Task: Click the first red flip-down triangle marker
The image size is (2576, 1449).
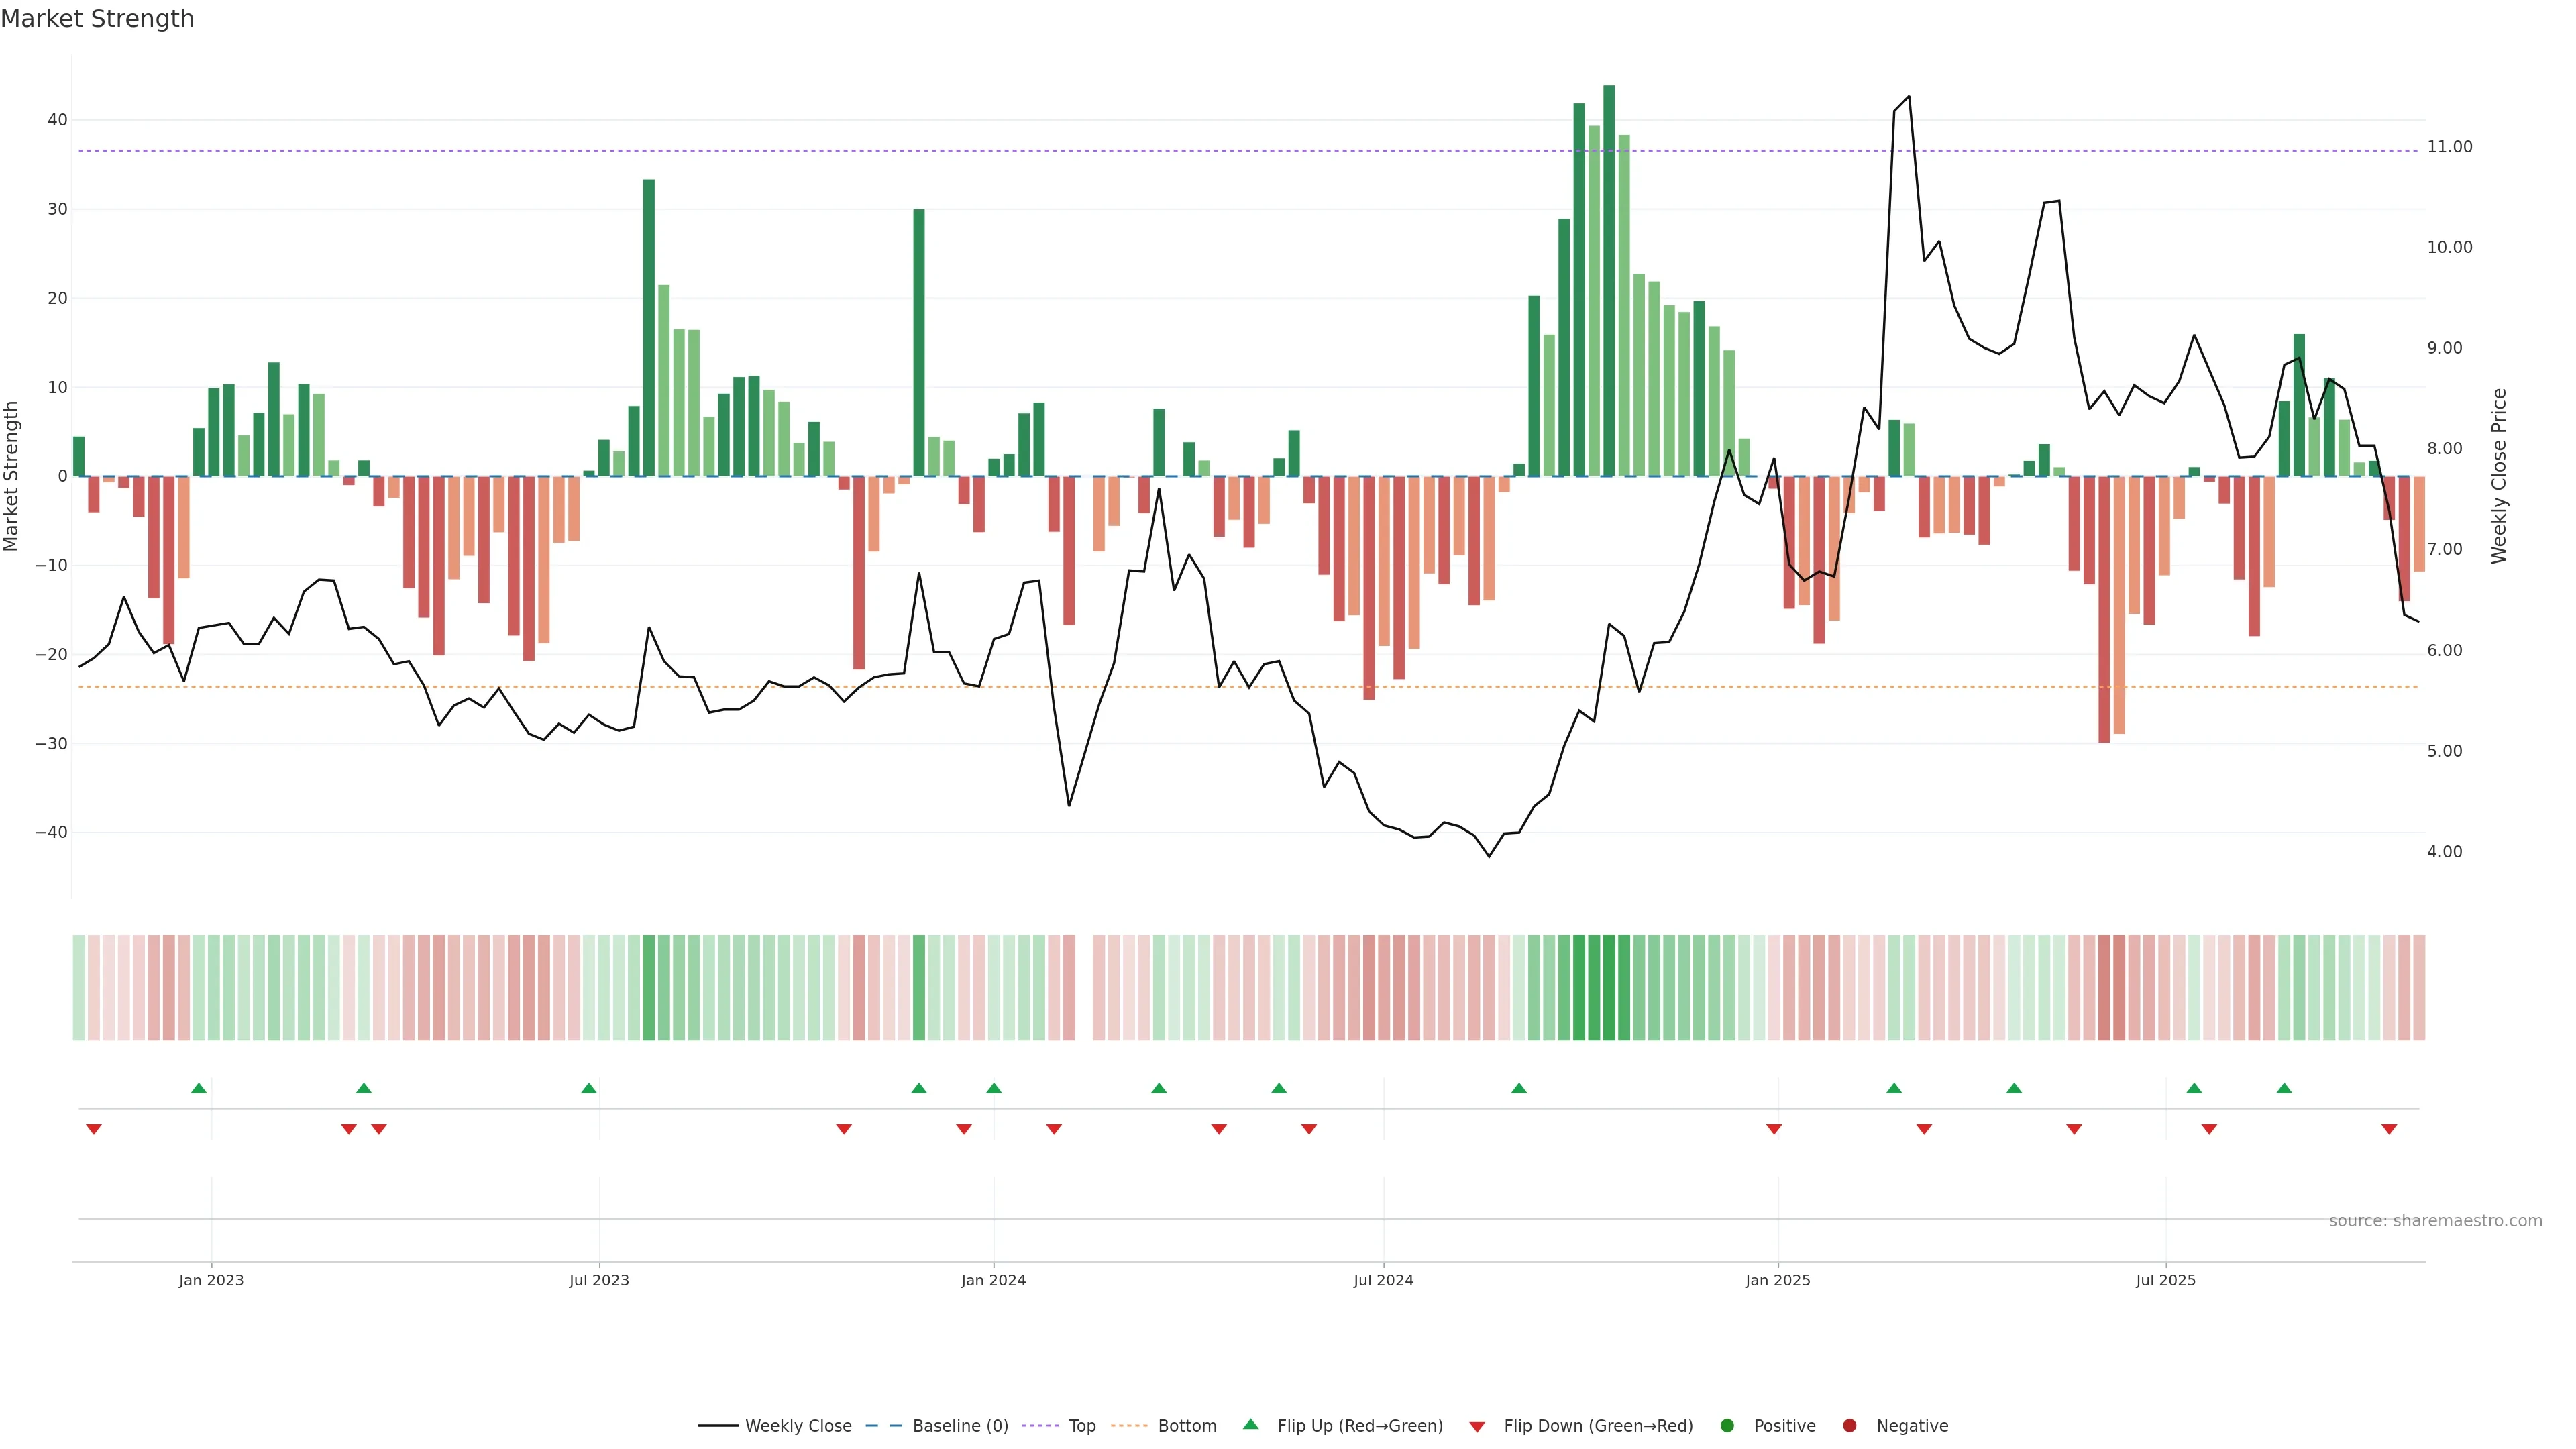Action: [x=94, y=1129]
